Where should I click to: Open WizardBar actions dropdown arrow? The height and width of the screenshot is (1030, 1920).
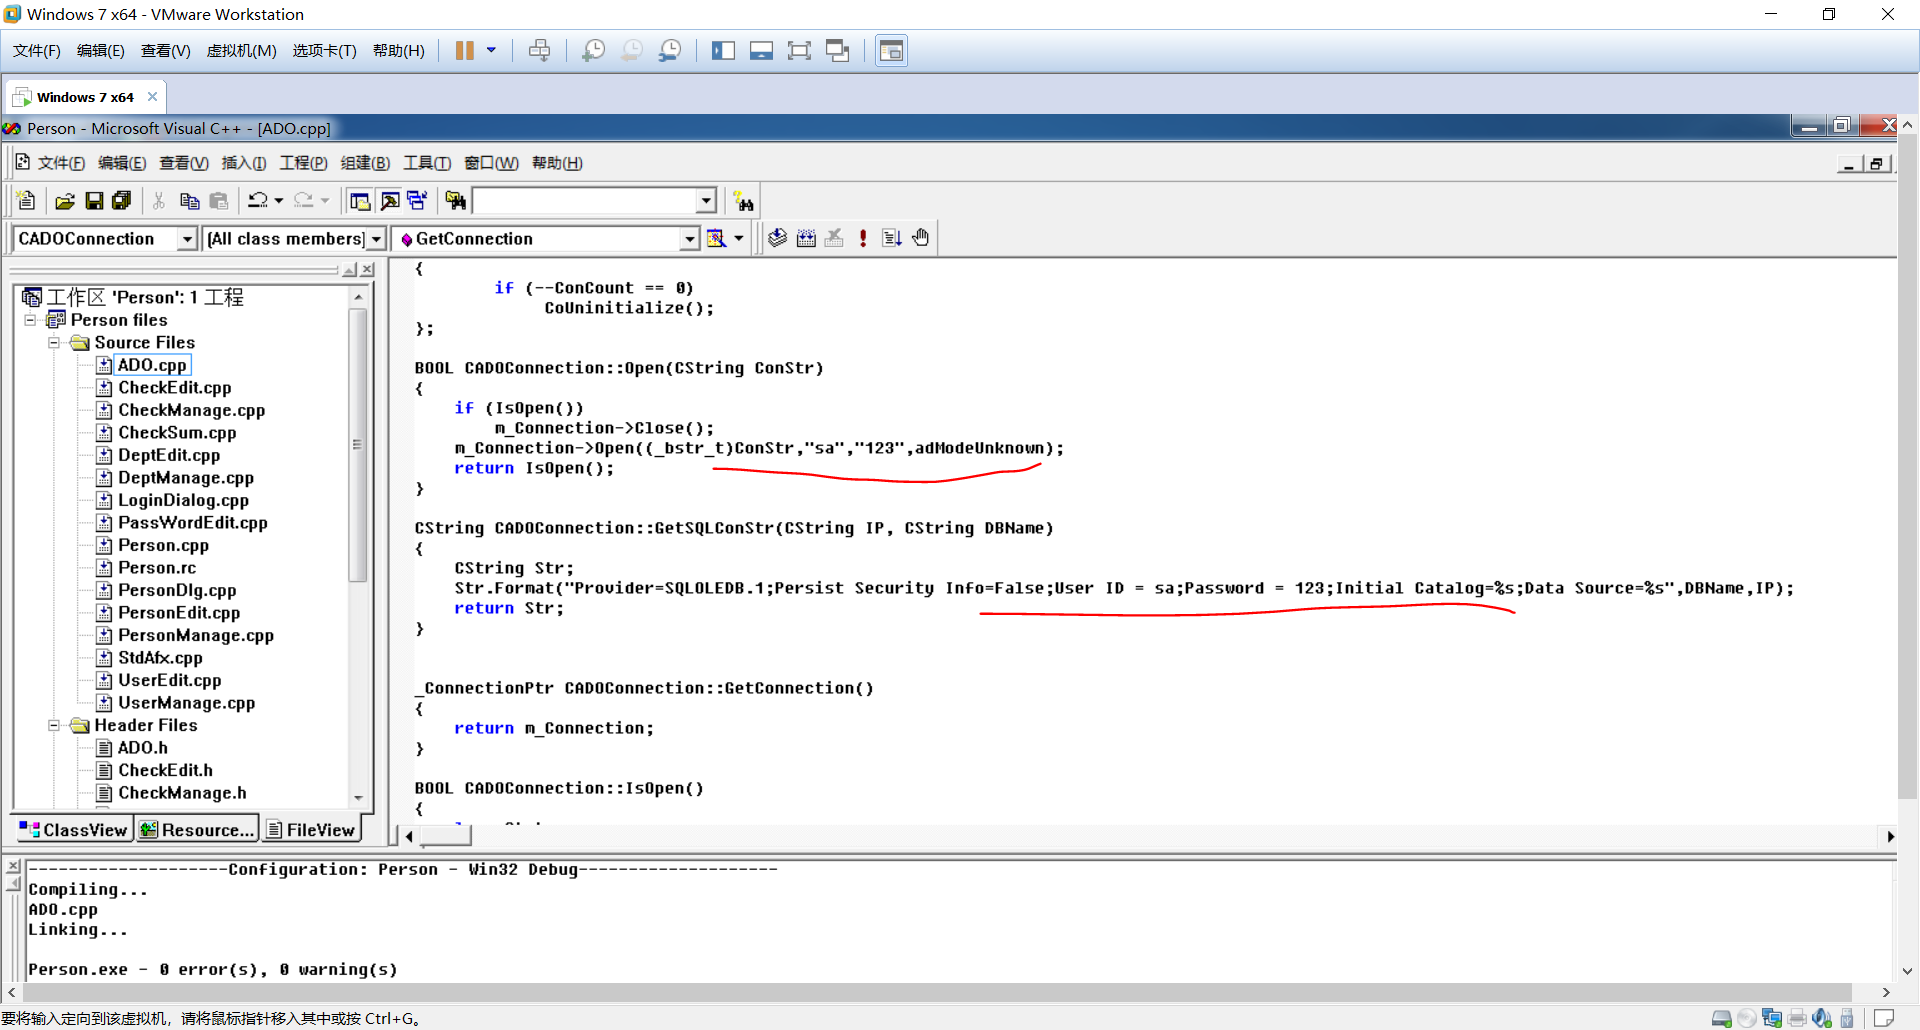[x=739, y=238]
